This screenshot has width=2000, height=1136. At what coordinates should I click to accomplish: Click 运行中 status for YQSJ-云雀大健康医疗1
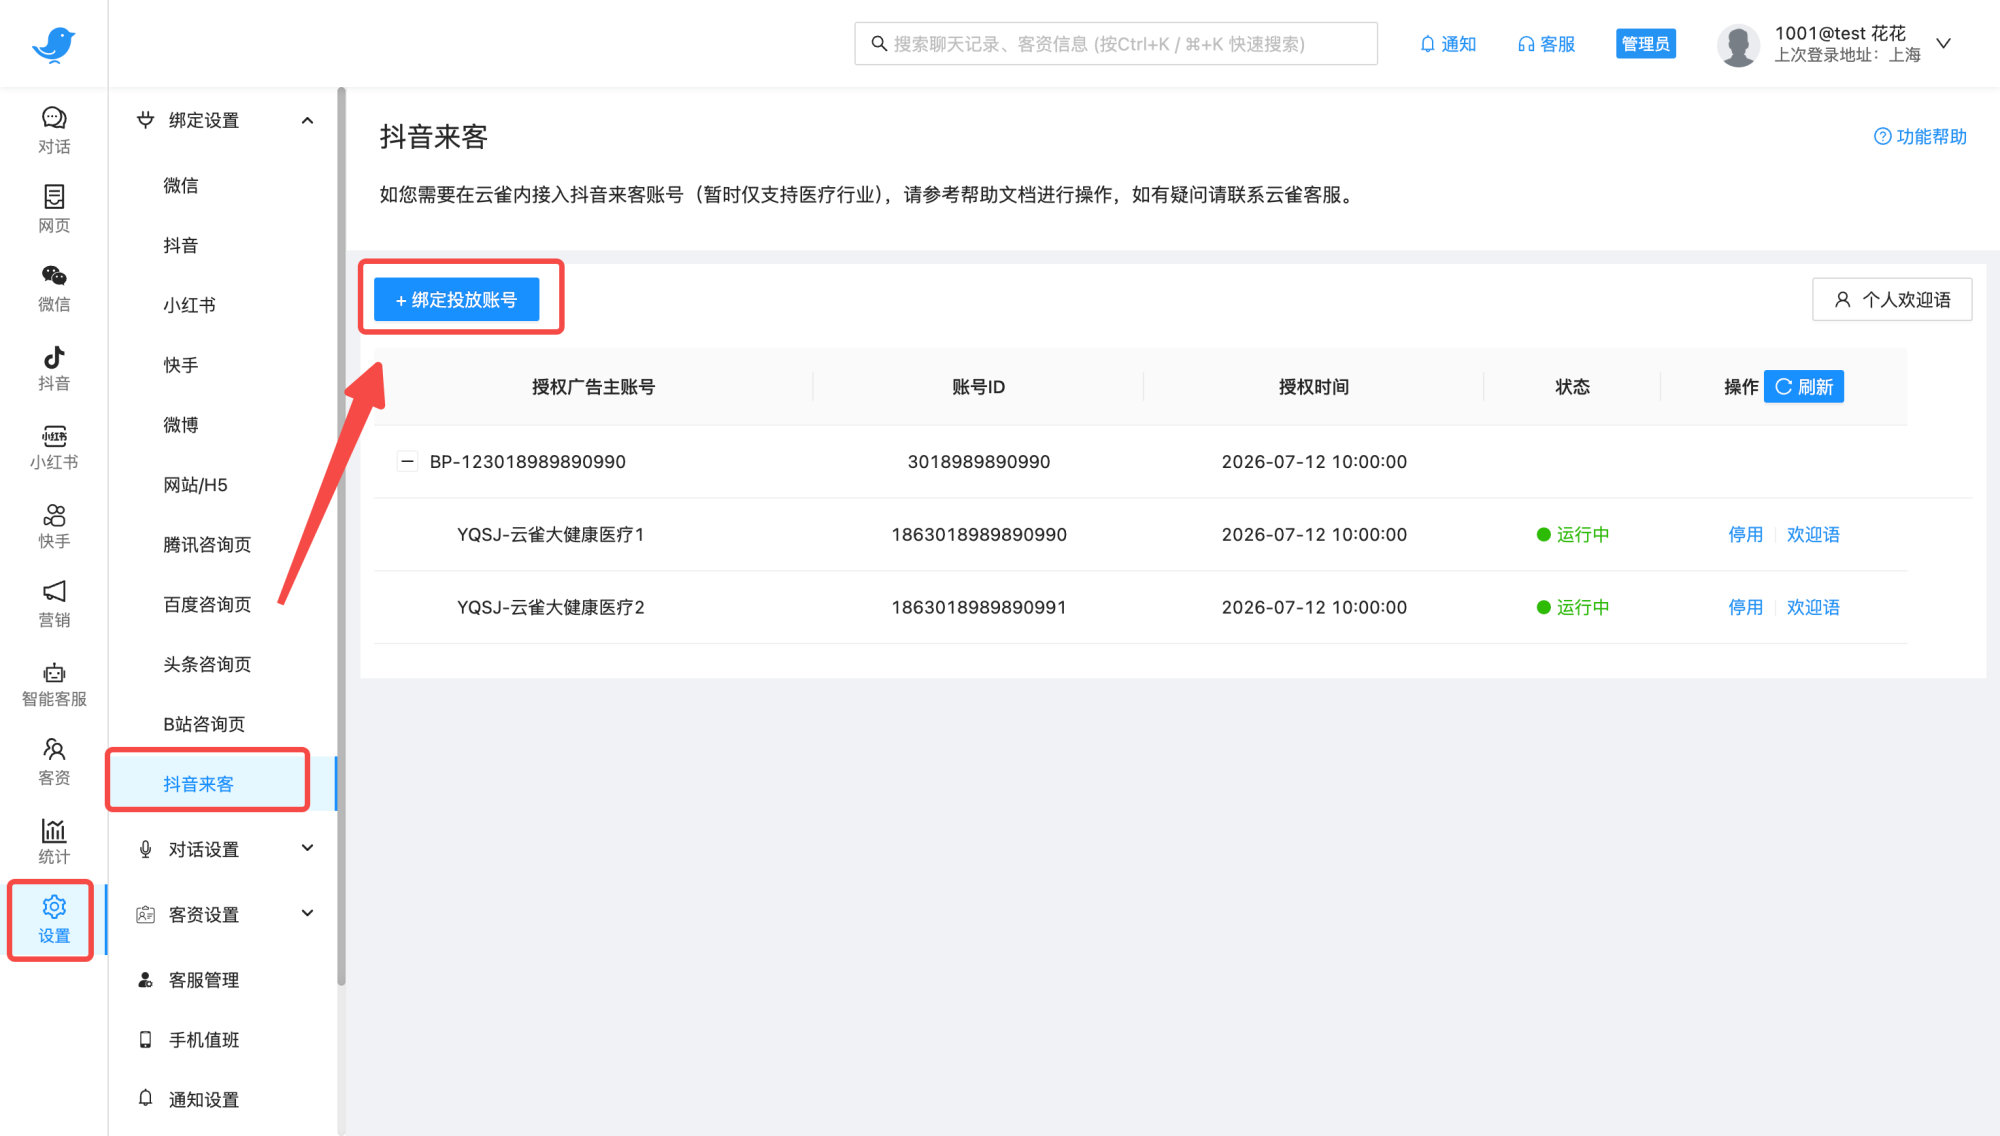coord(1573,534)
